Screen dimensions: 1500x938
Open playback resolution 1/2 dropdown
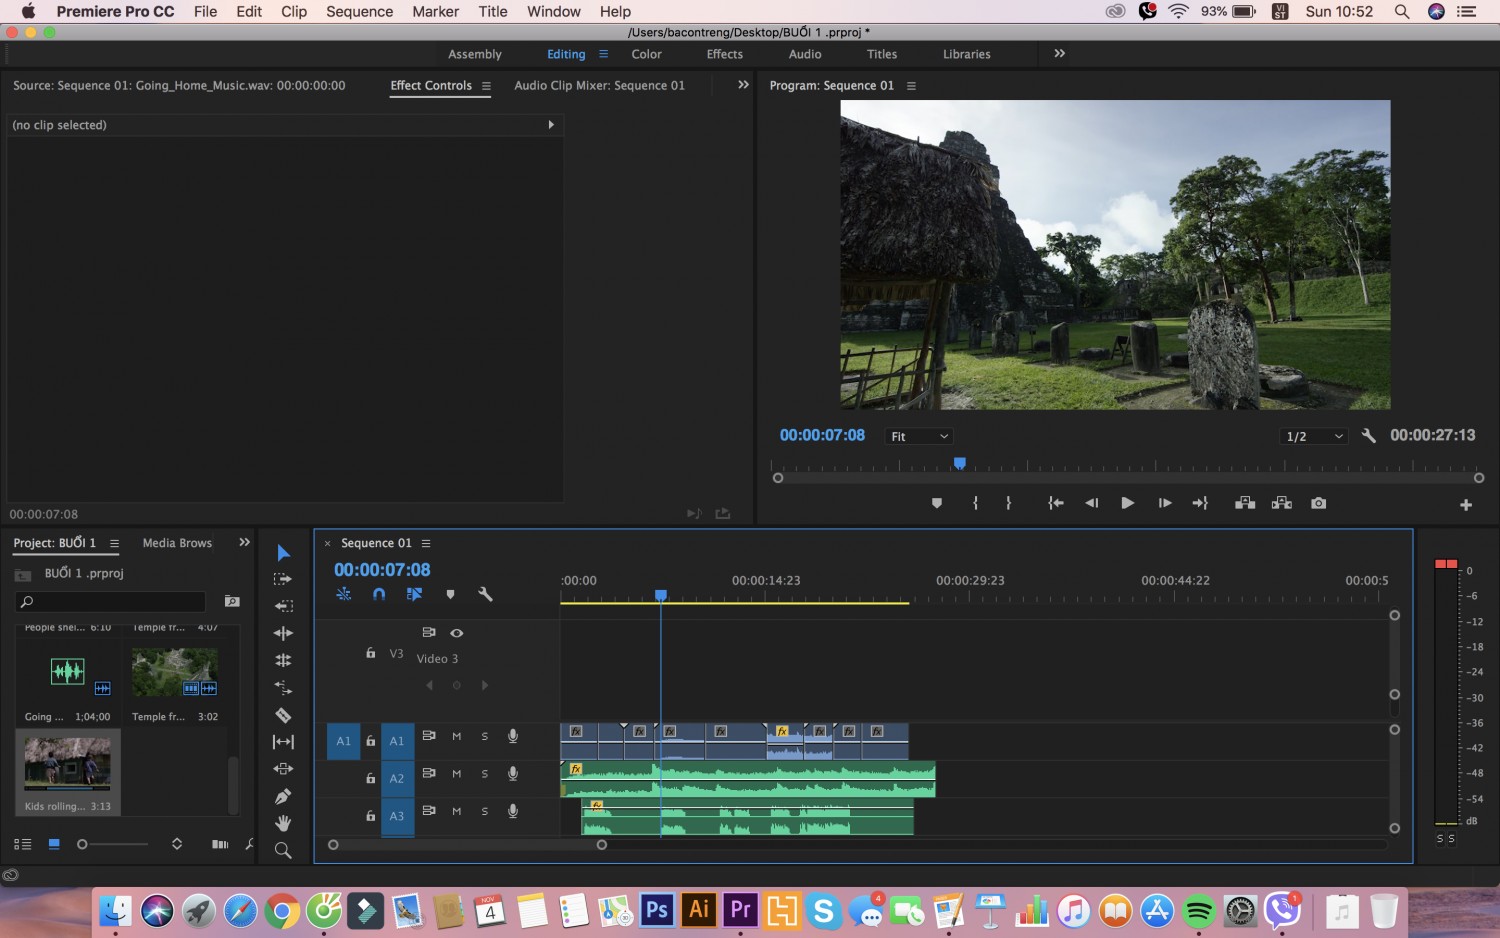pos(1314,436)
